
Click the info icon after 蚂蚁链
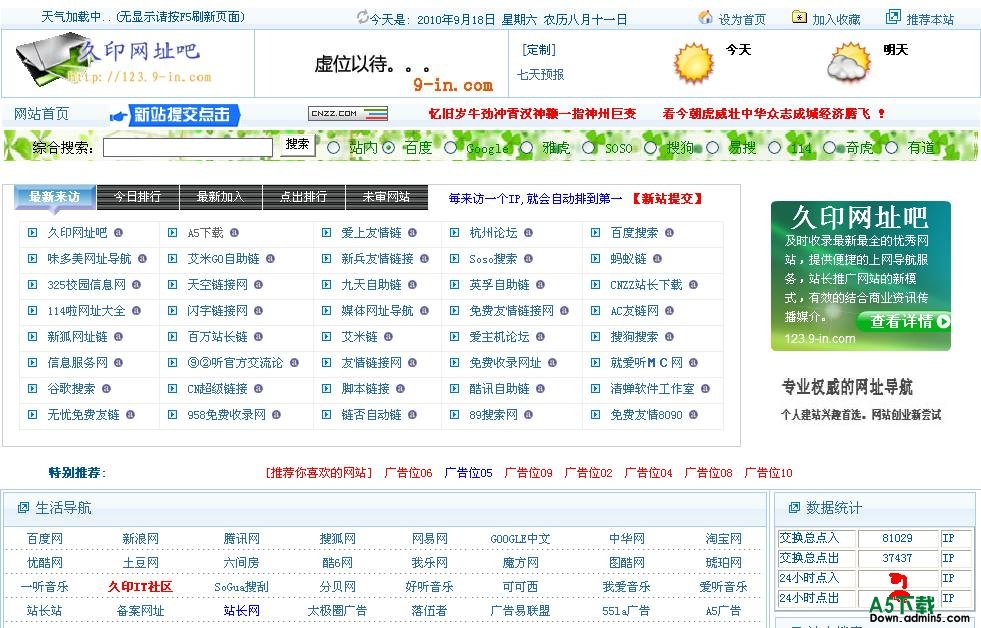658,258
